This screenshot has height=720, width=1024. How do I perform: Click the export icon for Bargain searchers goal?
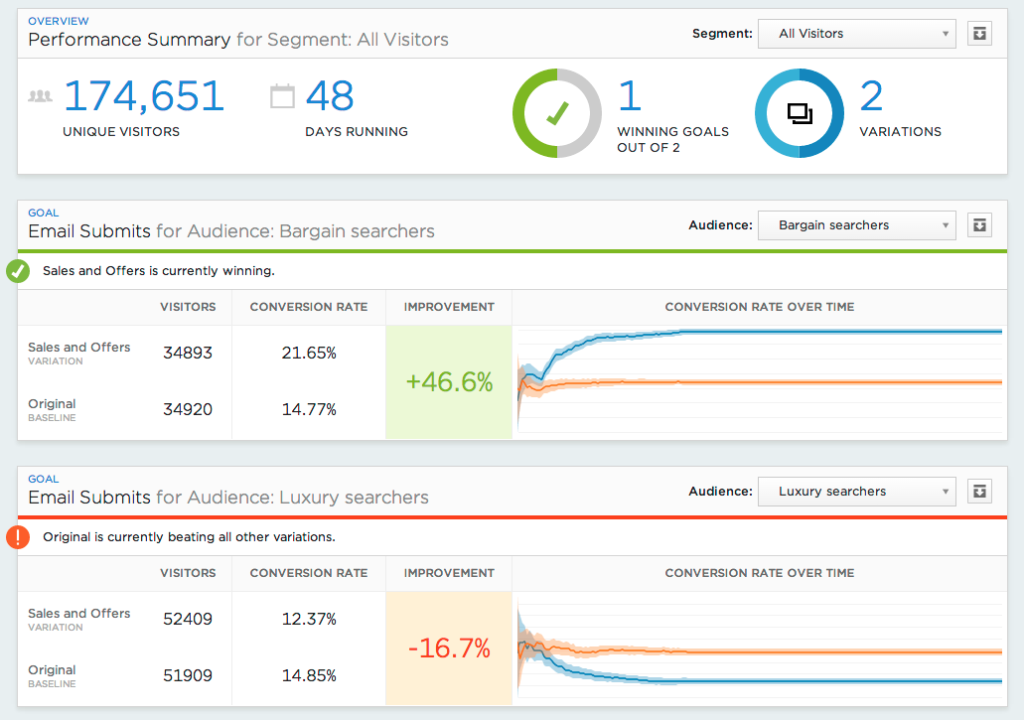pos(979,225)
